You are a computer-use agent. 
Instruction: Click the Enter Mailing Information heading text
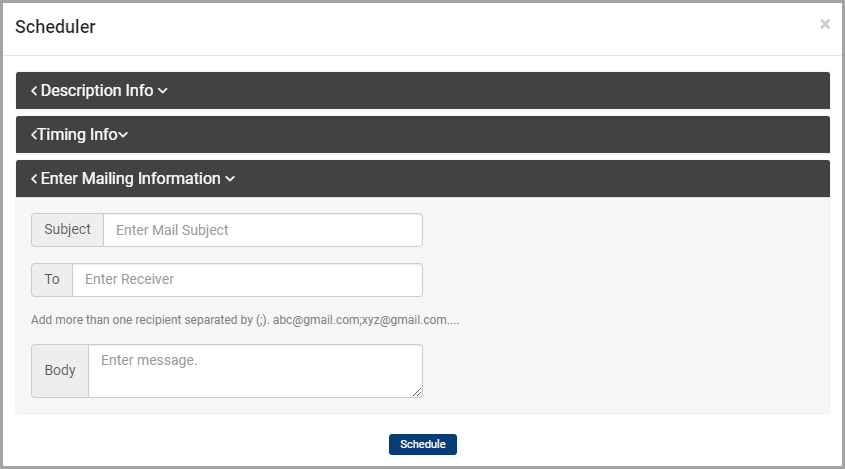[131, 178]
